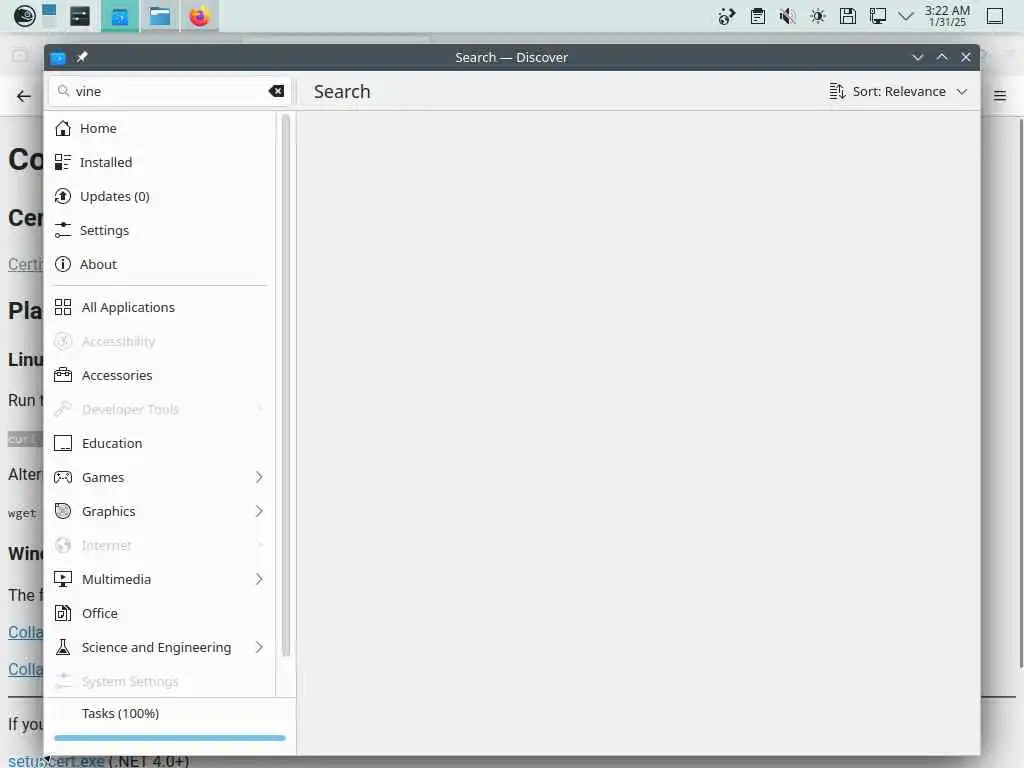Click the pin window icon in titlebar

coord(82,57)
